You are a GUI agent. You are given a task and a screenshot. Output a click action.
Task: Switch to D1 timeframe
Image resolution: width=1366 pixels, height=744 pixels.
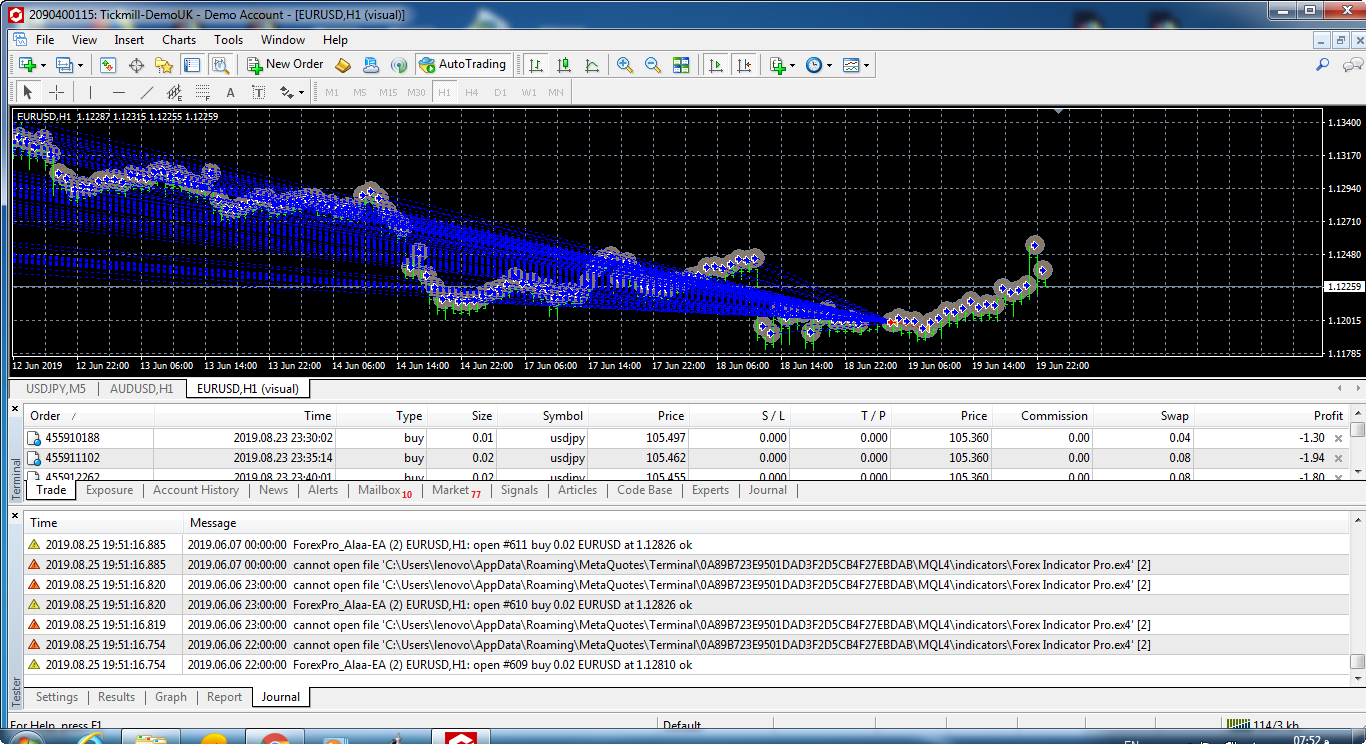[x=500, y=92]
